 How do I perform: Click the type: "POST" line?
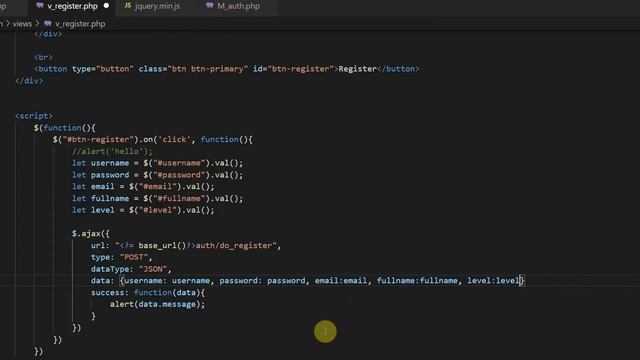tap(121, 258)
